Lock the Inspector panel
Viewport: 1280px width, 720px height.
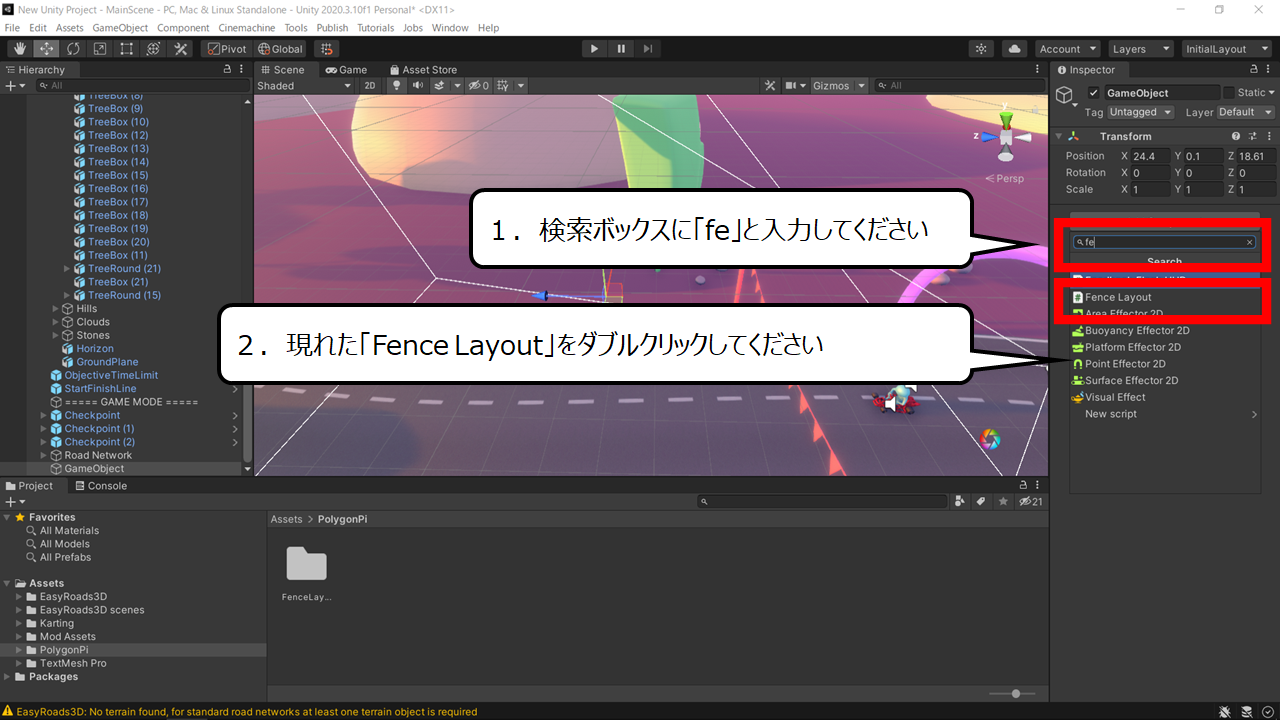click(1254, 70)
